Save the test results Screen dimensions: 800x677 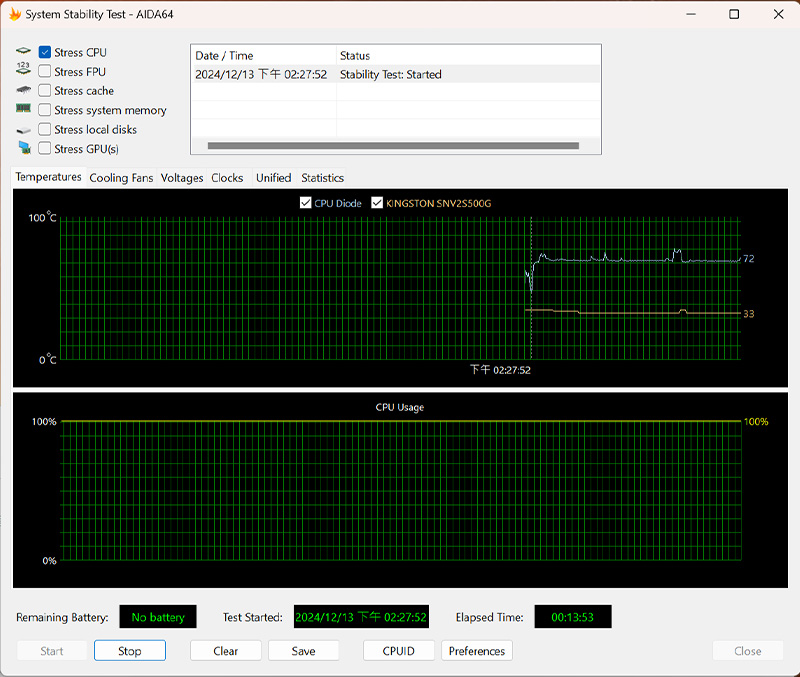click(x=304, y=651)
